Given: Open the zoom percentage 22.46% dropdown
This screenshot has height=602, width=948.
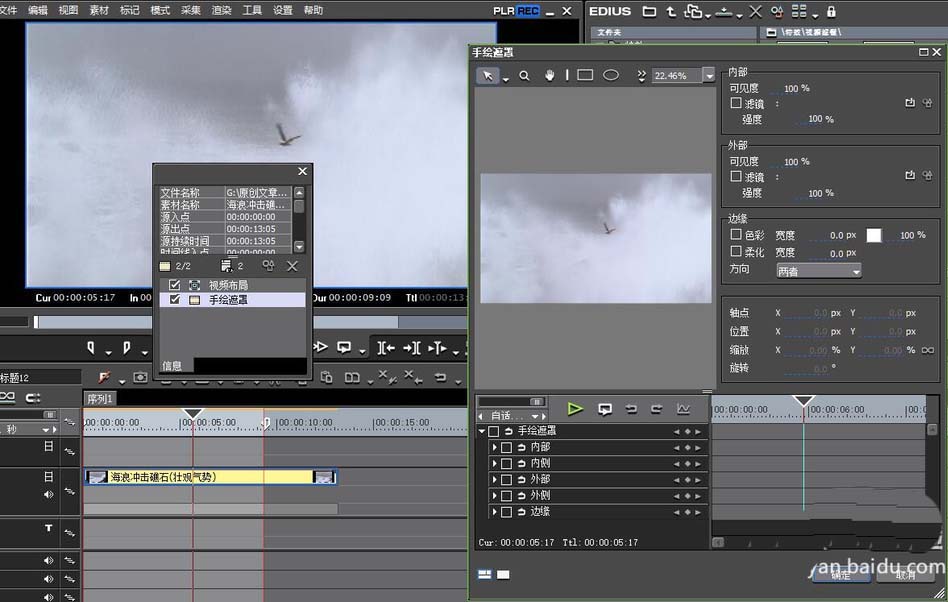Looking at the screenshot, I should coord(709,76).
